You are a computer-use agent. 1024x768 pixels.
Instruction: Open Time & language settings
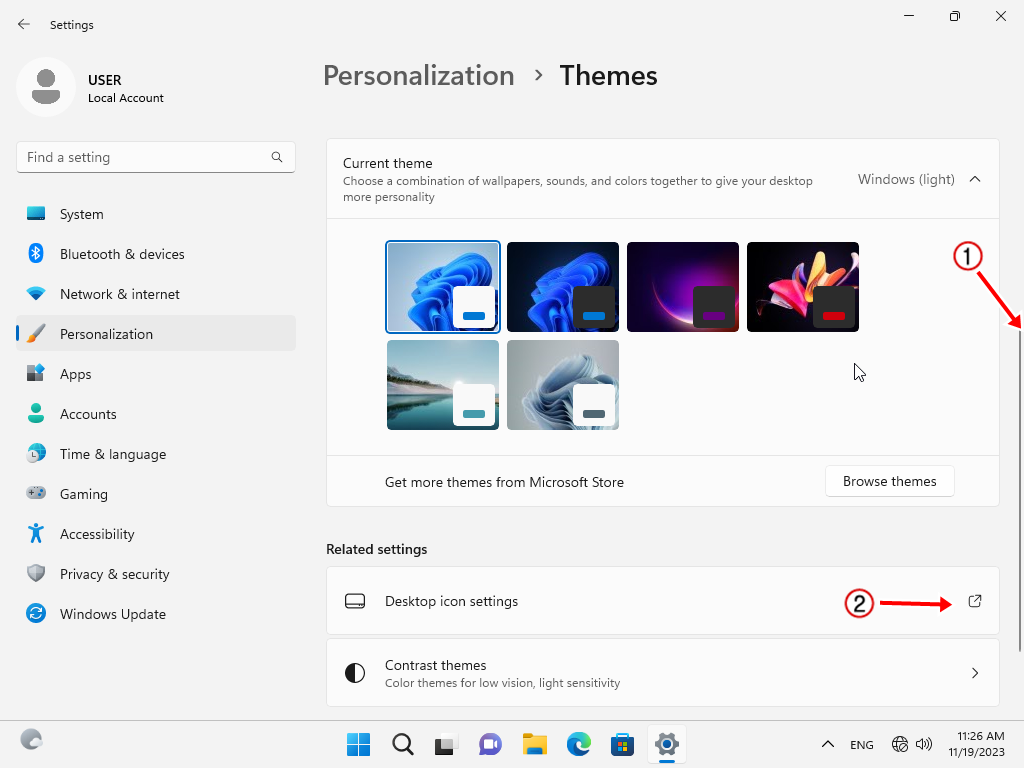pyautogui.click(x=155, y=454)
